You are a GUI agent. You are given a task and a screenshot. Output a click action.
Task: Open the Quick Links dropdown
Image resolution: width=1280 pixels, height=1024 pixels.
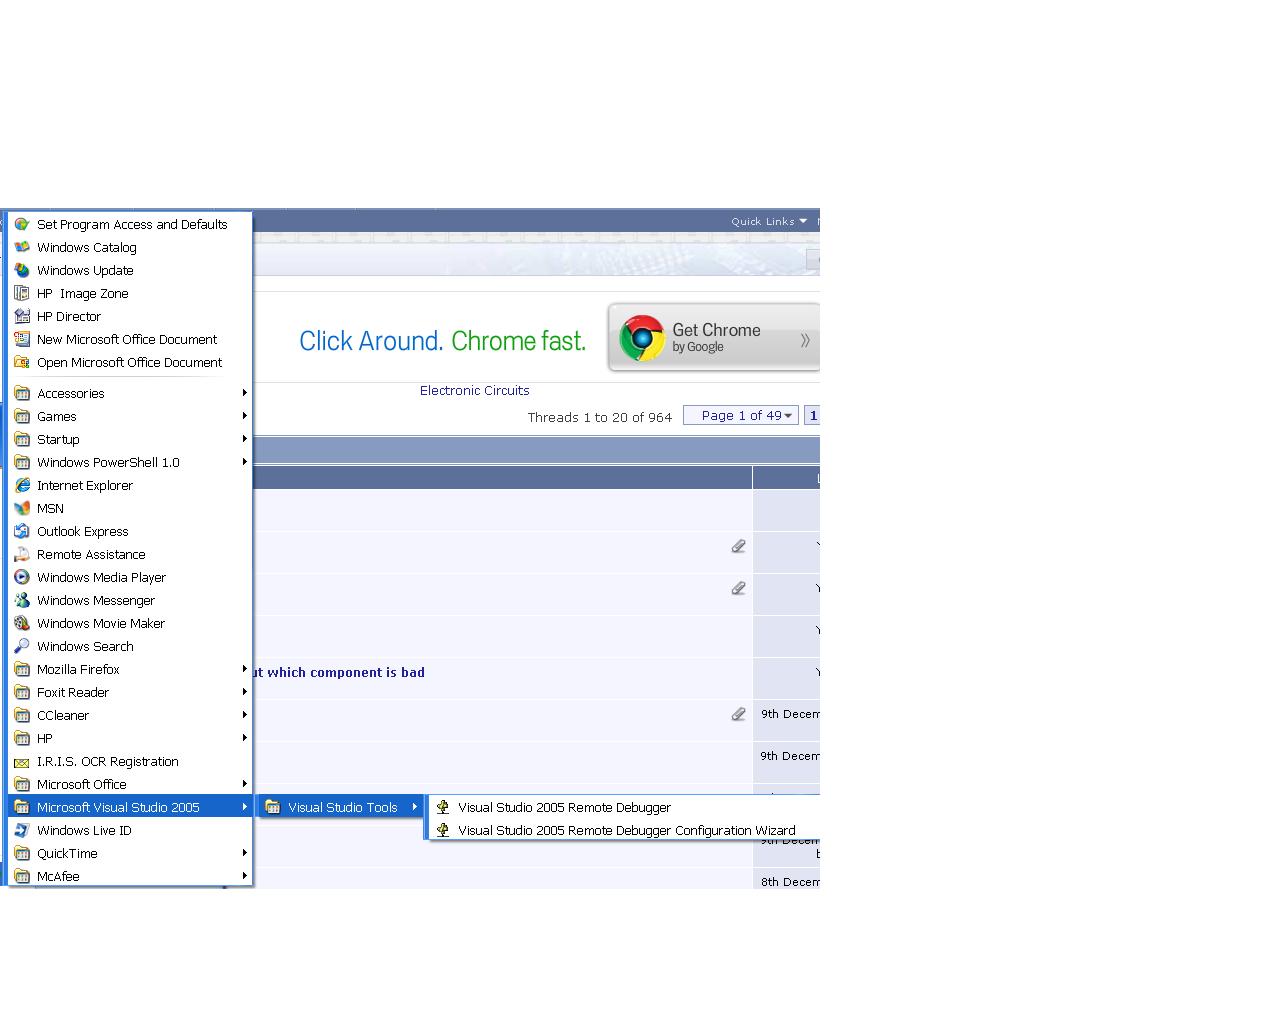768,221
